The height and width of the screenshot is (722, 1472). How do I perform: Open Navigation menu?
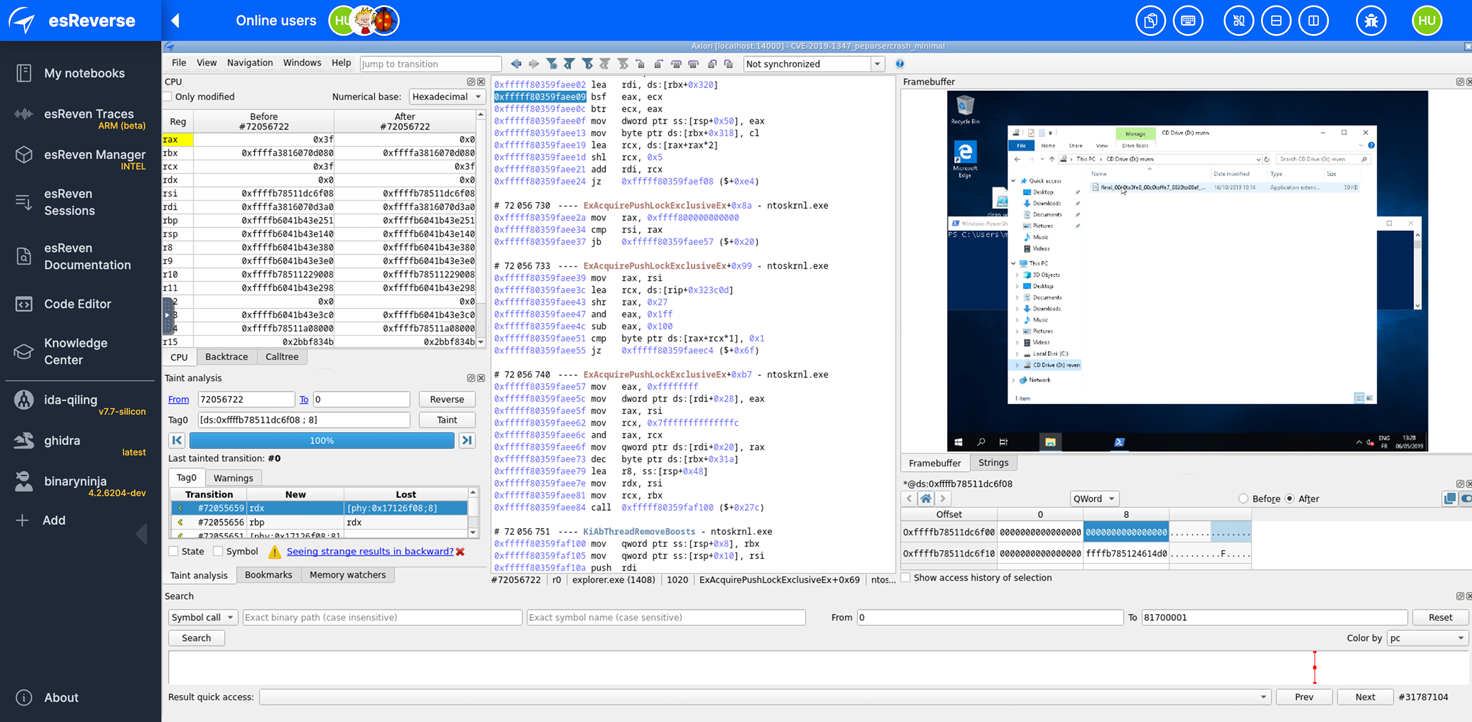(250, 63)
